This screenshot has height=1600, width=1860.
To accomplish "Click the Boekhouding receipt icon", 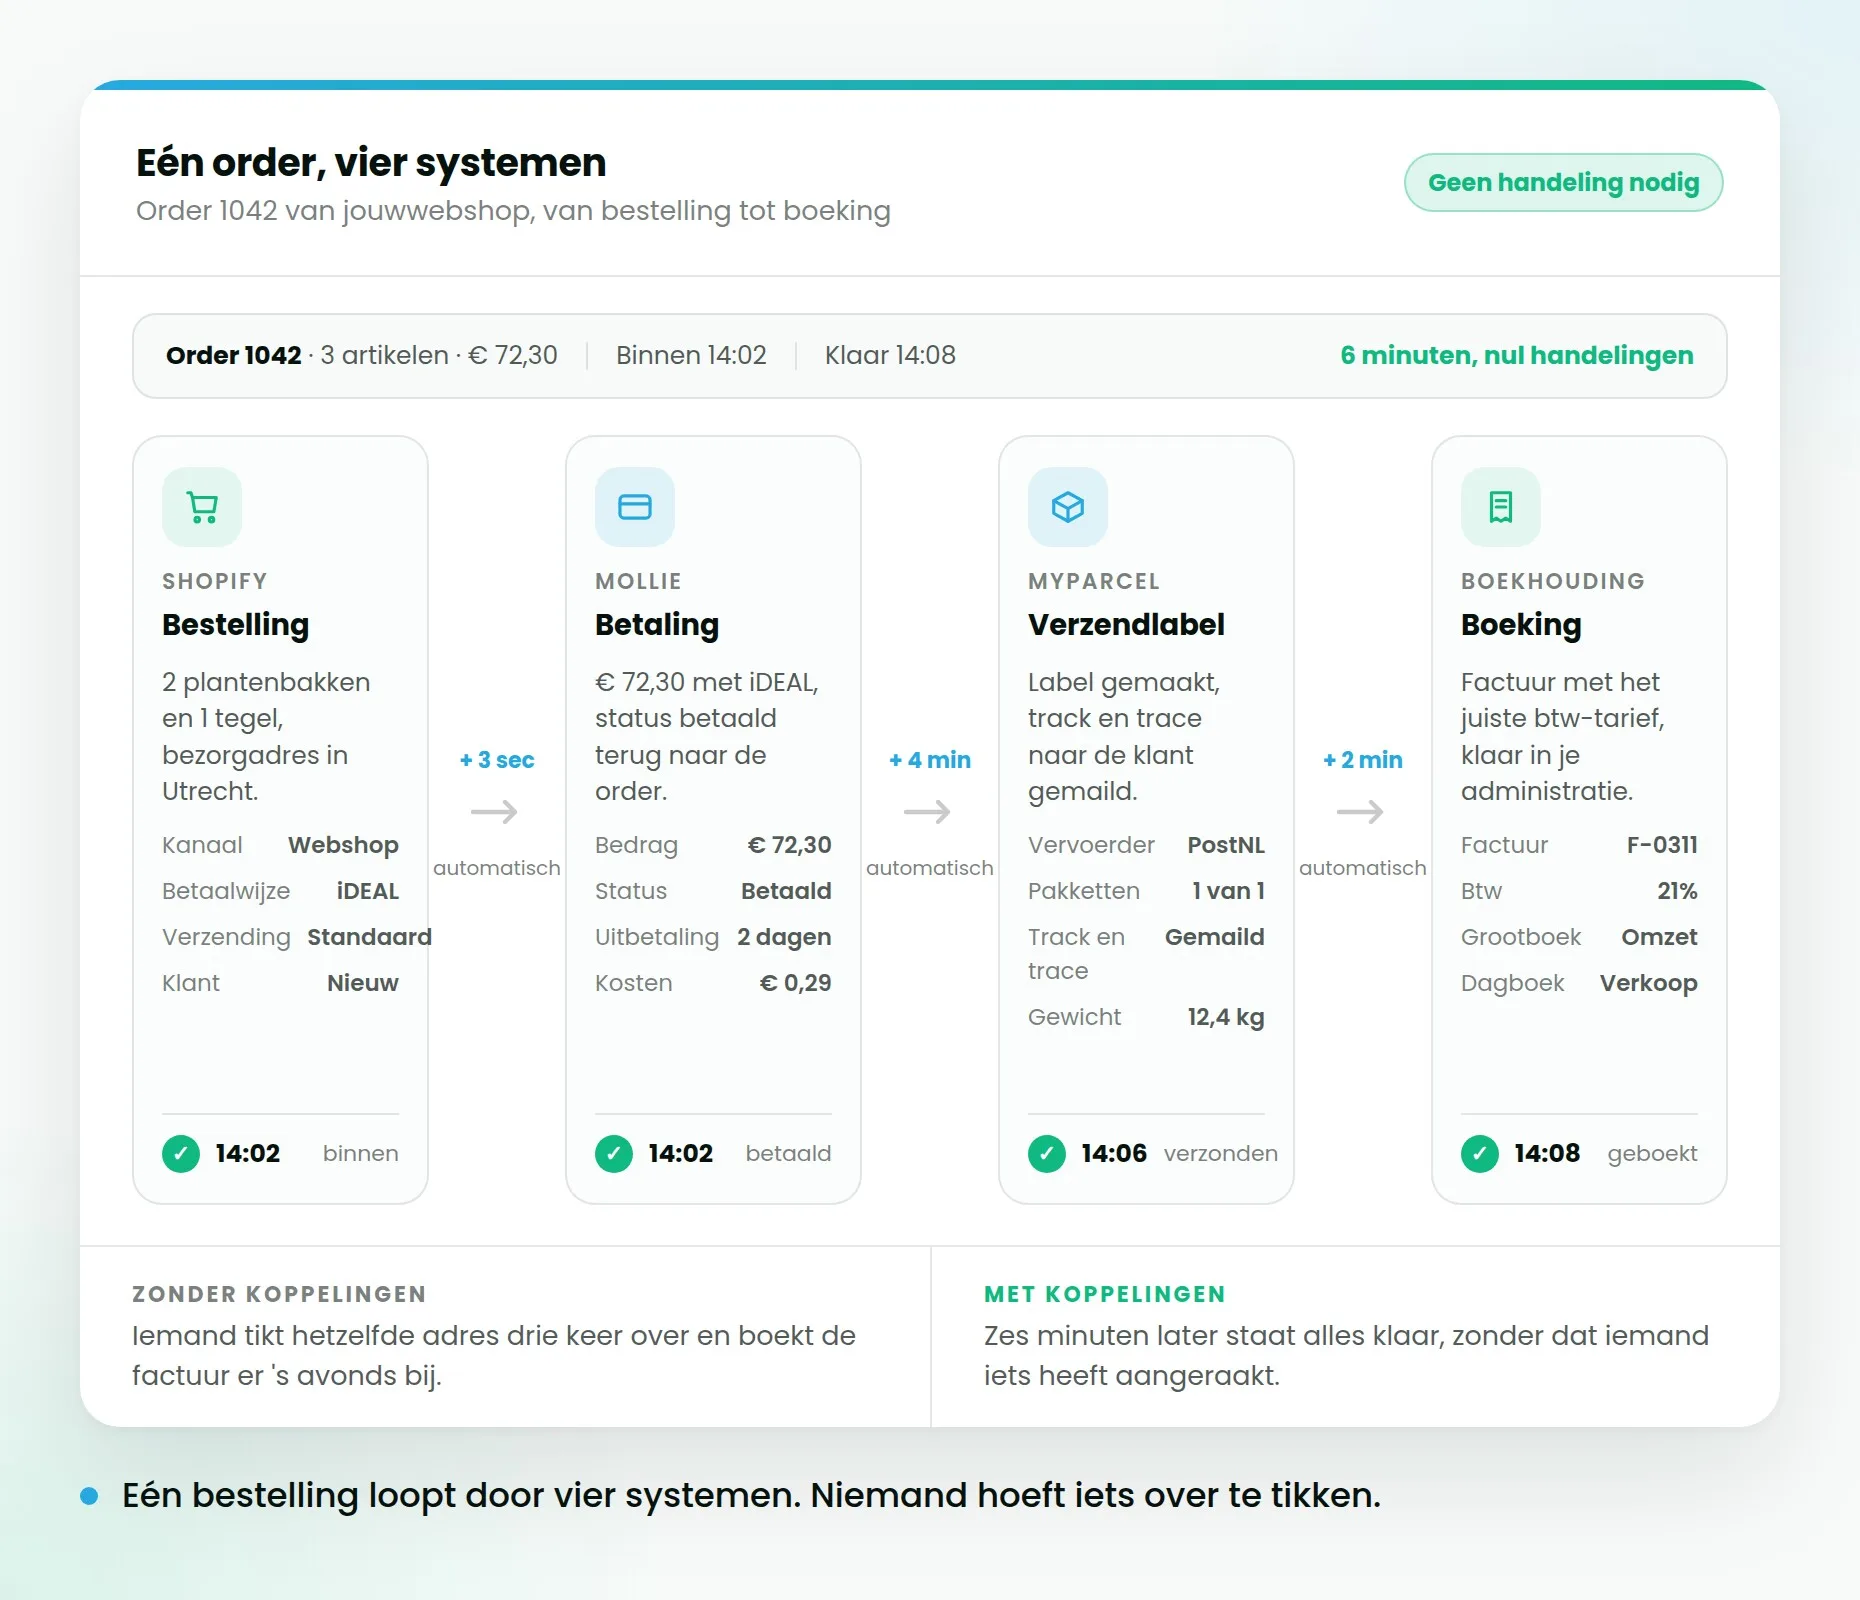I will pyautogui.click(x=1501, y=507).
